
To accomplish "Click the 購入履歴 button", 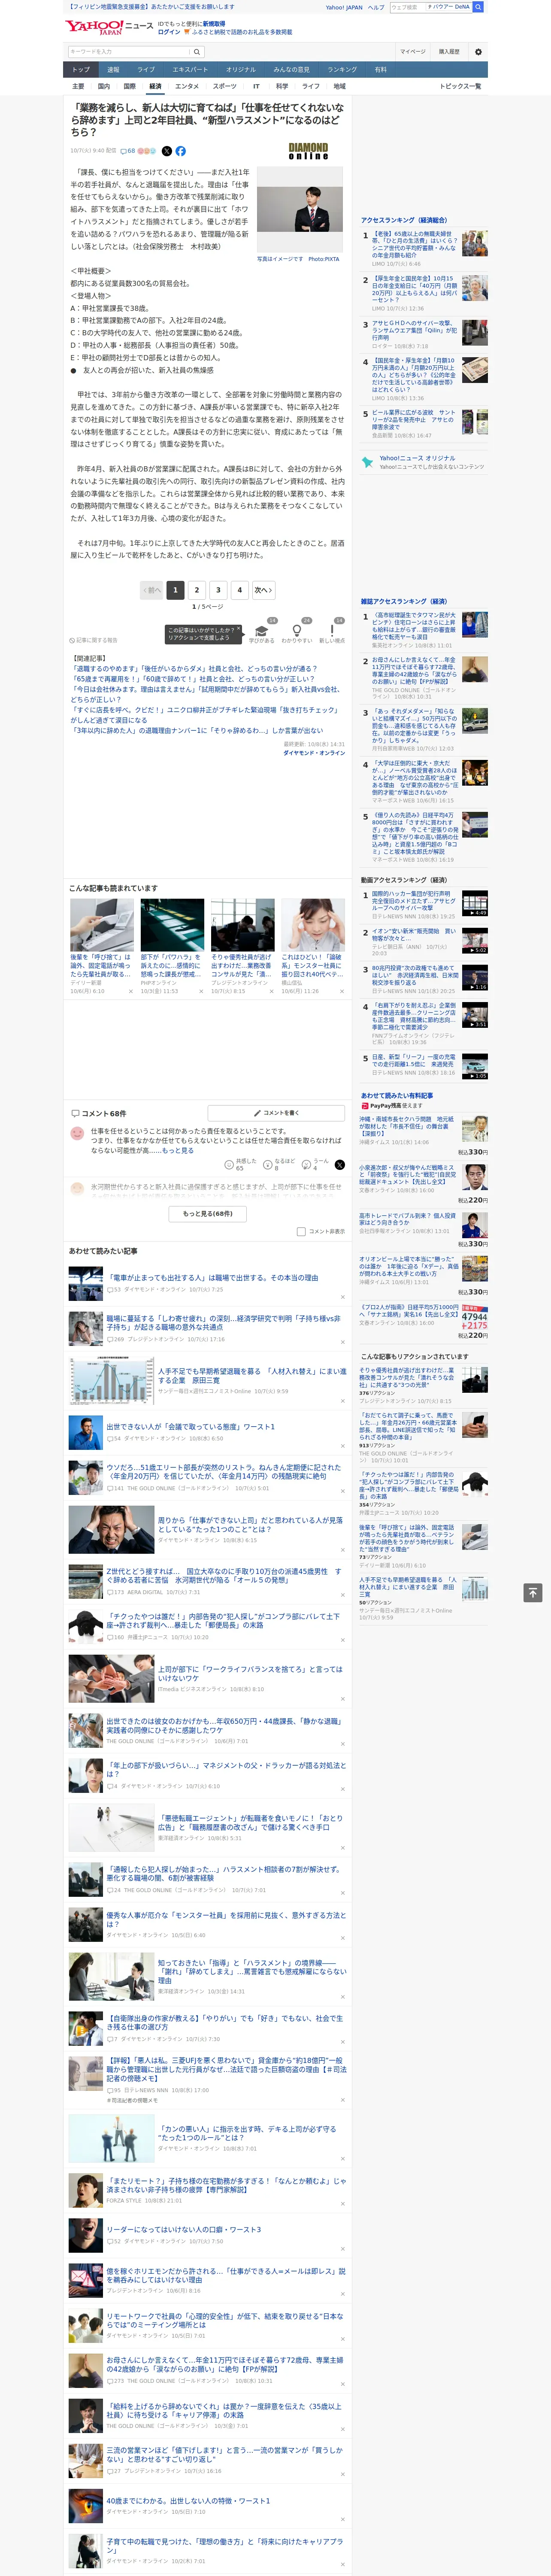I will coord(449,52).
